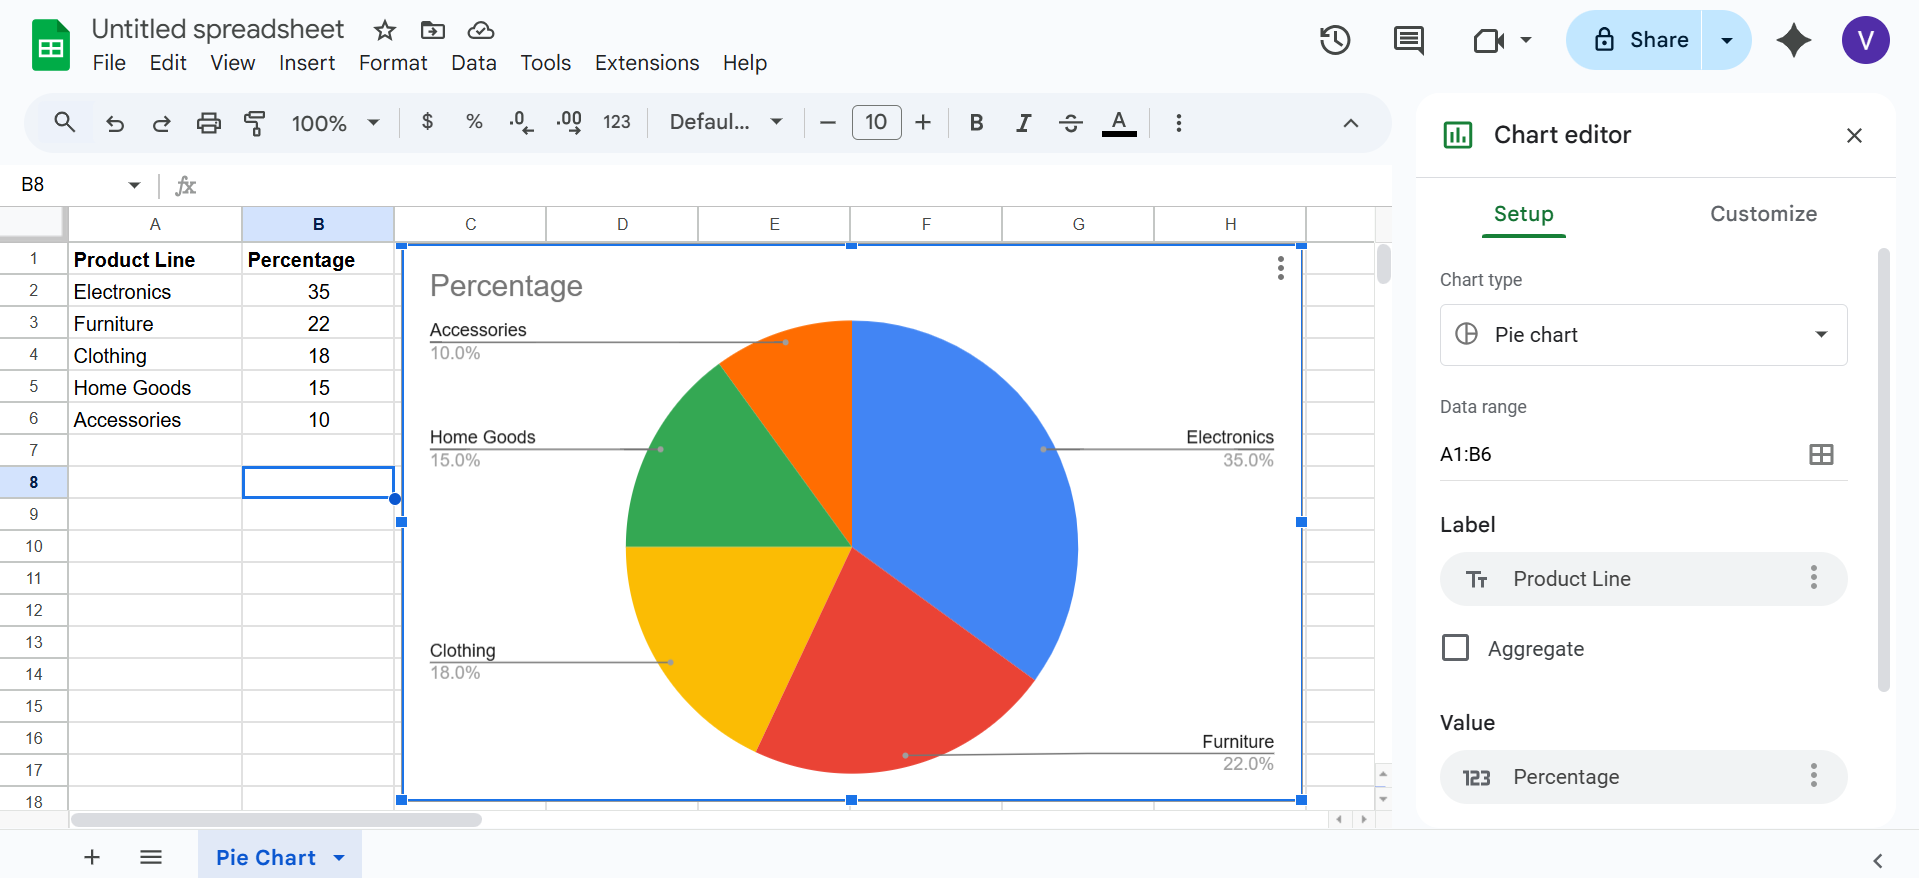Image resolution: width=1919 pixels, height=878 pixels.
Task: Open Gemini sparkle assistant
Action: (x=1794, y=40)
